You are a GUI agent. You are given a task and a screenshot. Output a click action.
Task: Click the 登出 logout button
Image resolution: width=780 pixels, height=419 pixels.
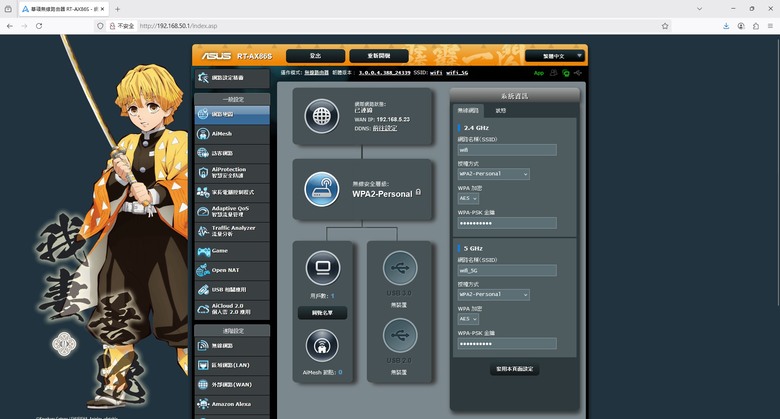click(315, 56)
